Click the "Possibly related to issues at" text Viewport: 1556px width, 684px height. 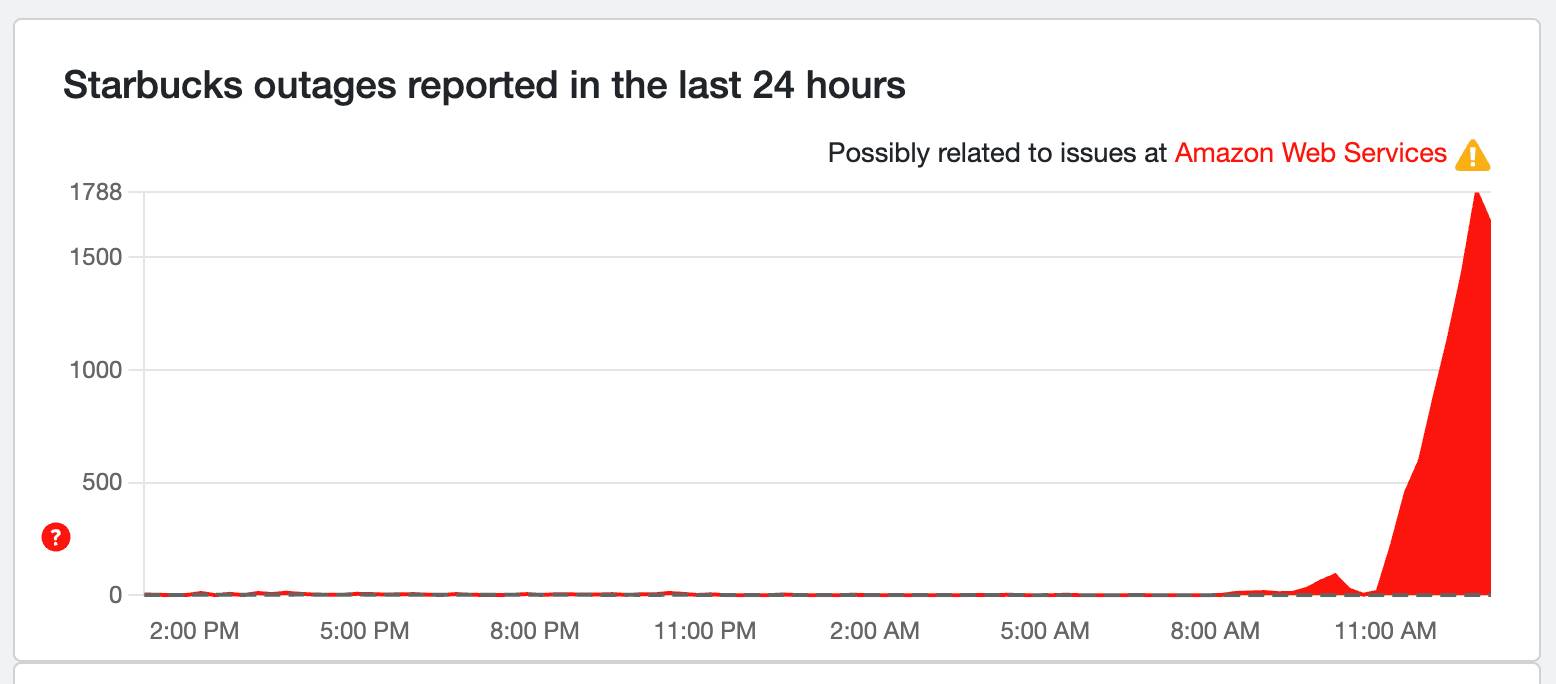[997, 153]
